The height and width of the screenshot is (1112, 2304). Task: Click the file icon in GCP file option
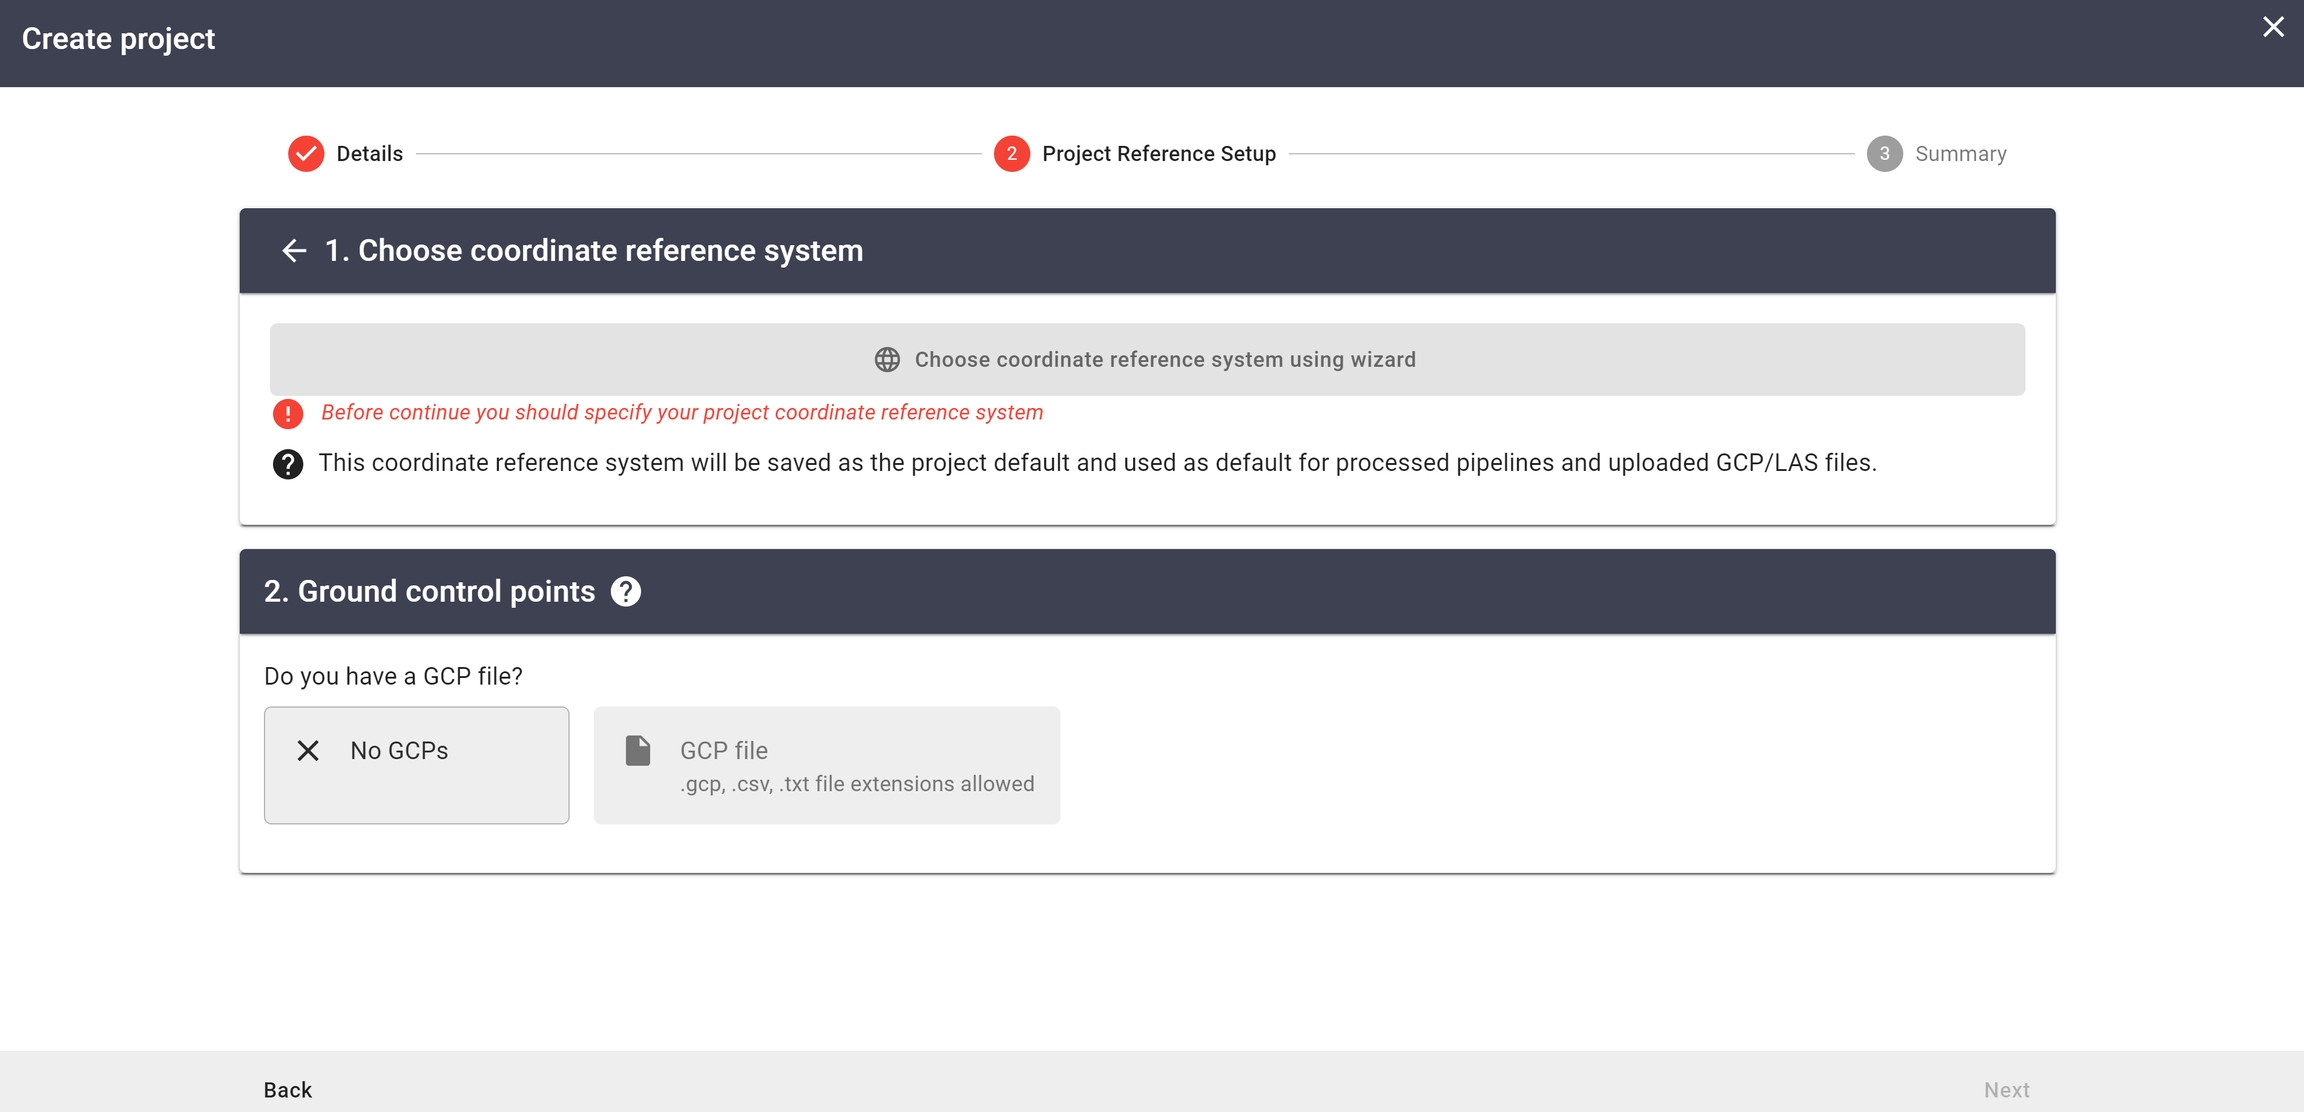point(638,751)
